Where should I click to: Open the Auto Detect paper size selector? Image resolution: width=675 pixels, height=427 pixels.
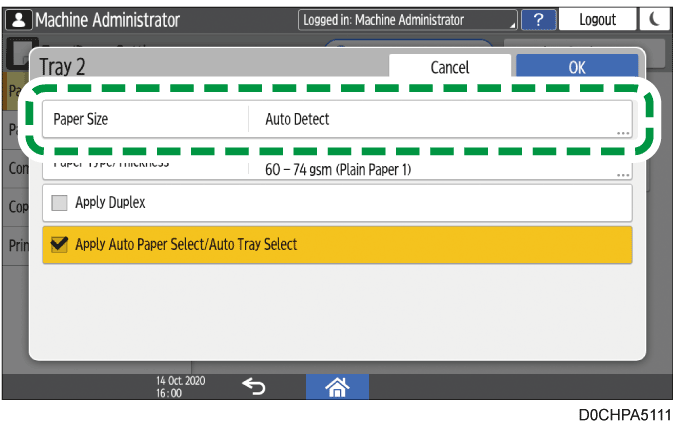pos(440,119)
